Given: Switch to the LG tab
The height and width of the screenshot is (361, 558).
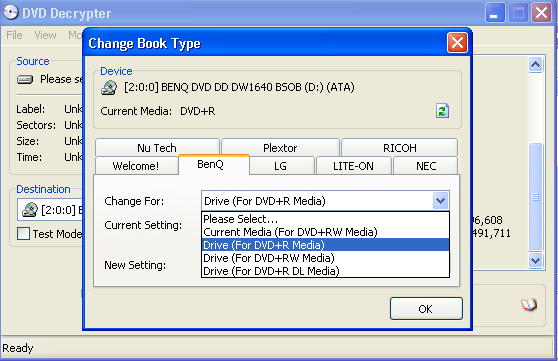Looking at the screenshot, I should (x=282, y=166).
